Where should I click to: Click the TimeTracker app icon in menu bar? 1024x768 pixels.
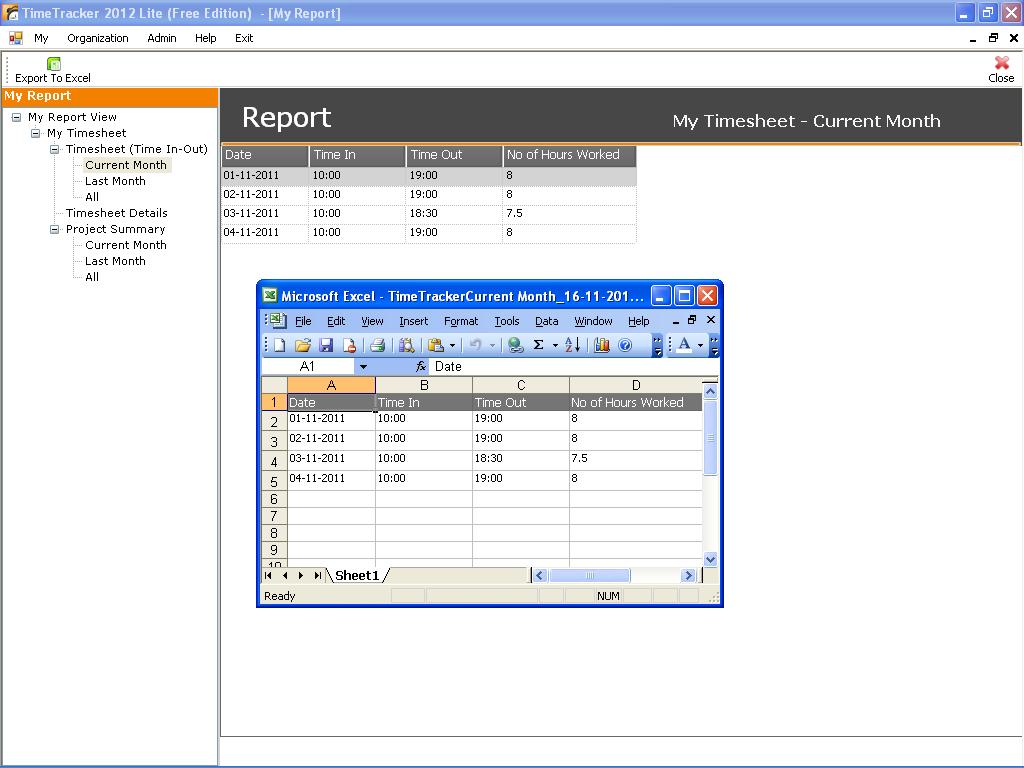[16, 38]
